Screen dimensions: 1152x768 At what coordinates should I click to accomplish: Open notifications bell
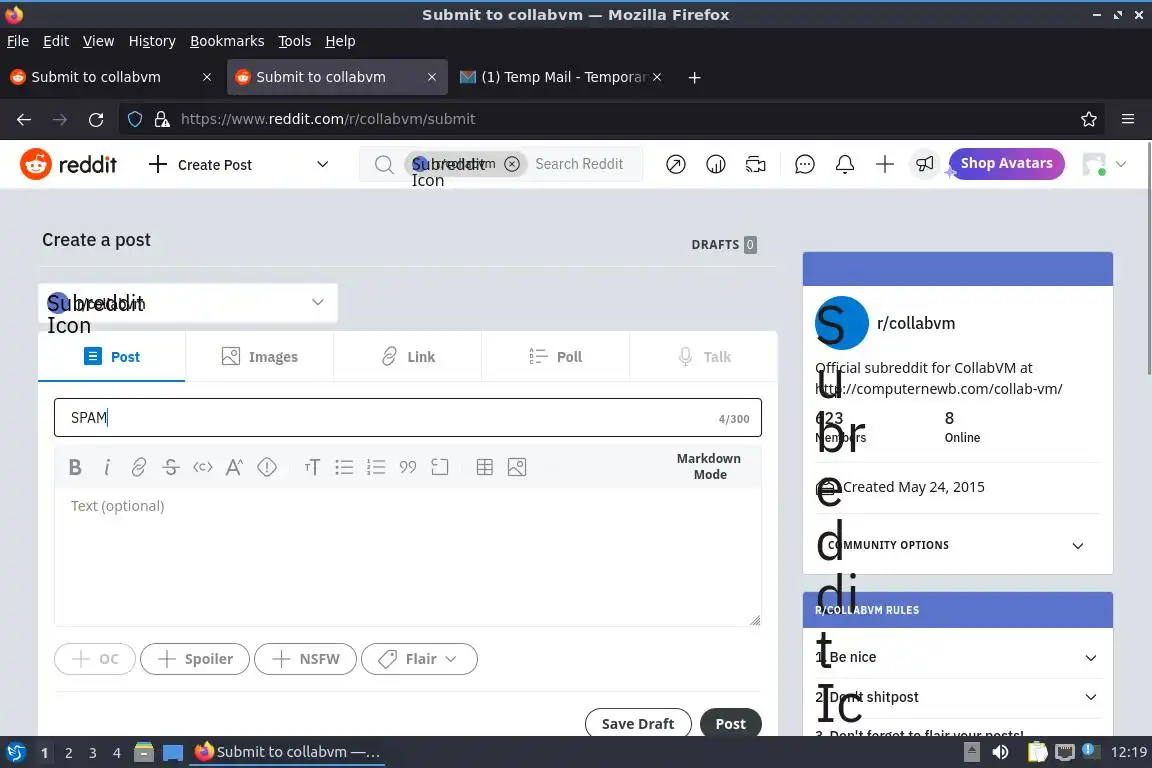[x=845, y=164]
